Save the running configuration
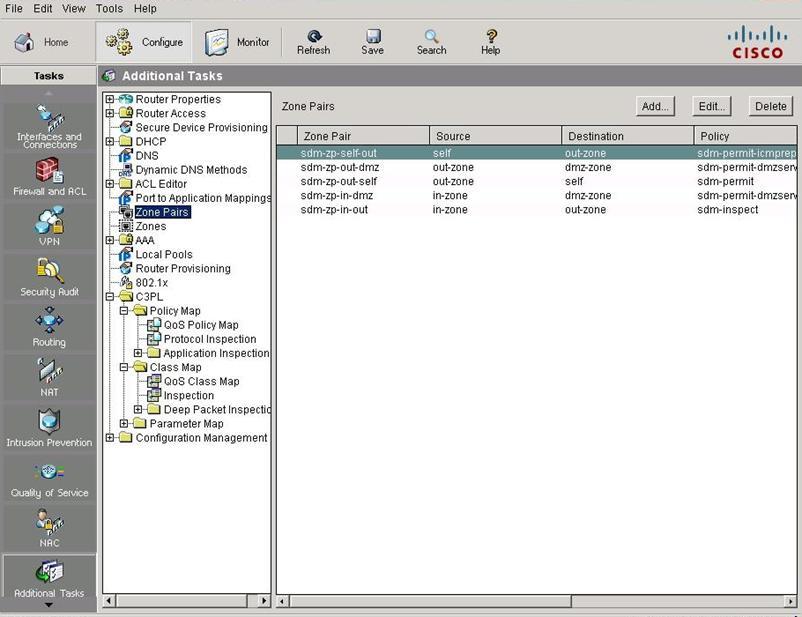 pyautogui.click(x=372, y=42)
